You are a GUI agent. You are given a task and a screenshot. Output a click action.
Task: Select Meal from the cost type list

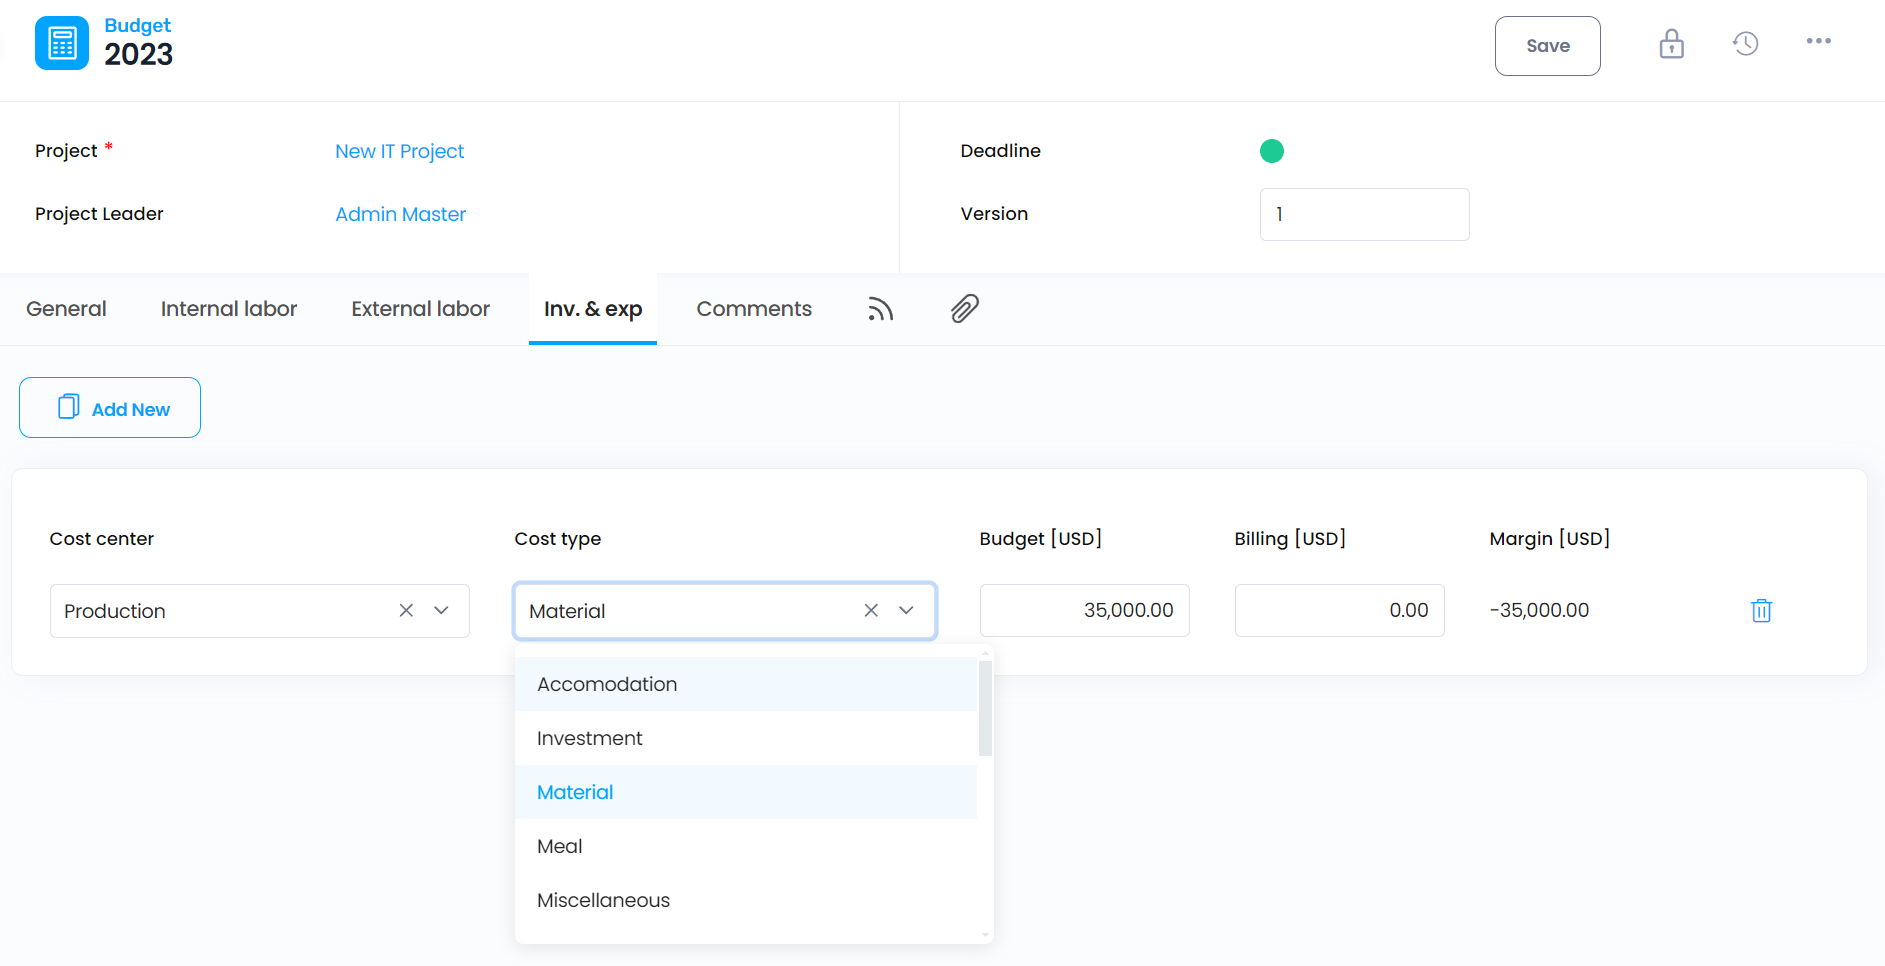746,846
